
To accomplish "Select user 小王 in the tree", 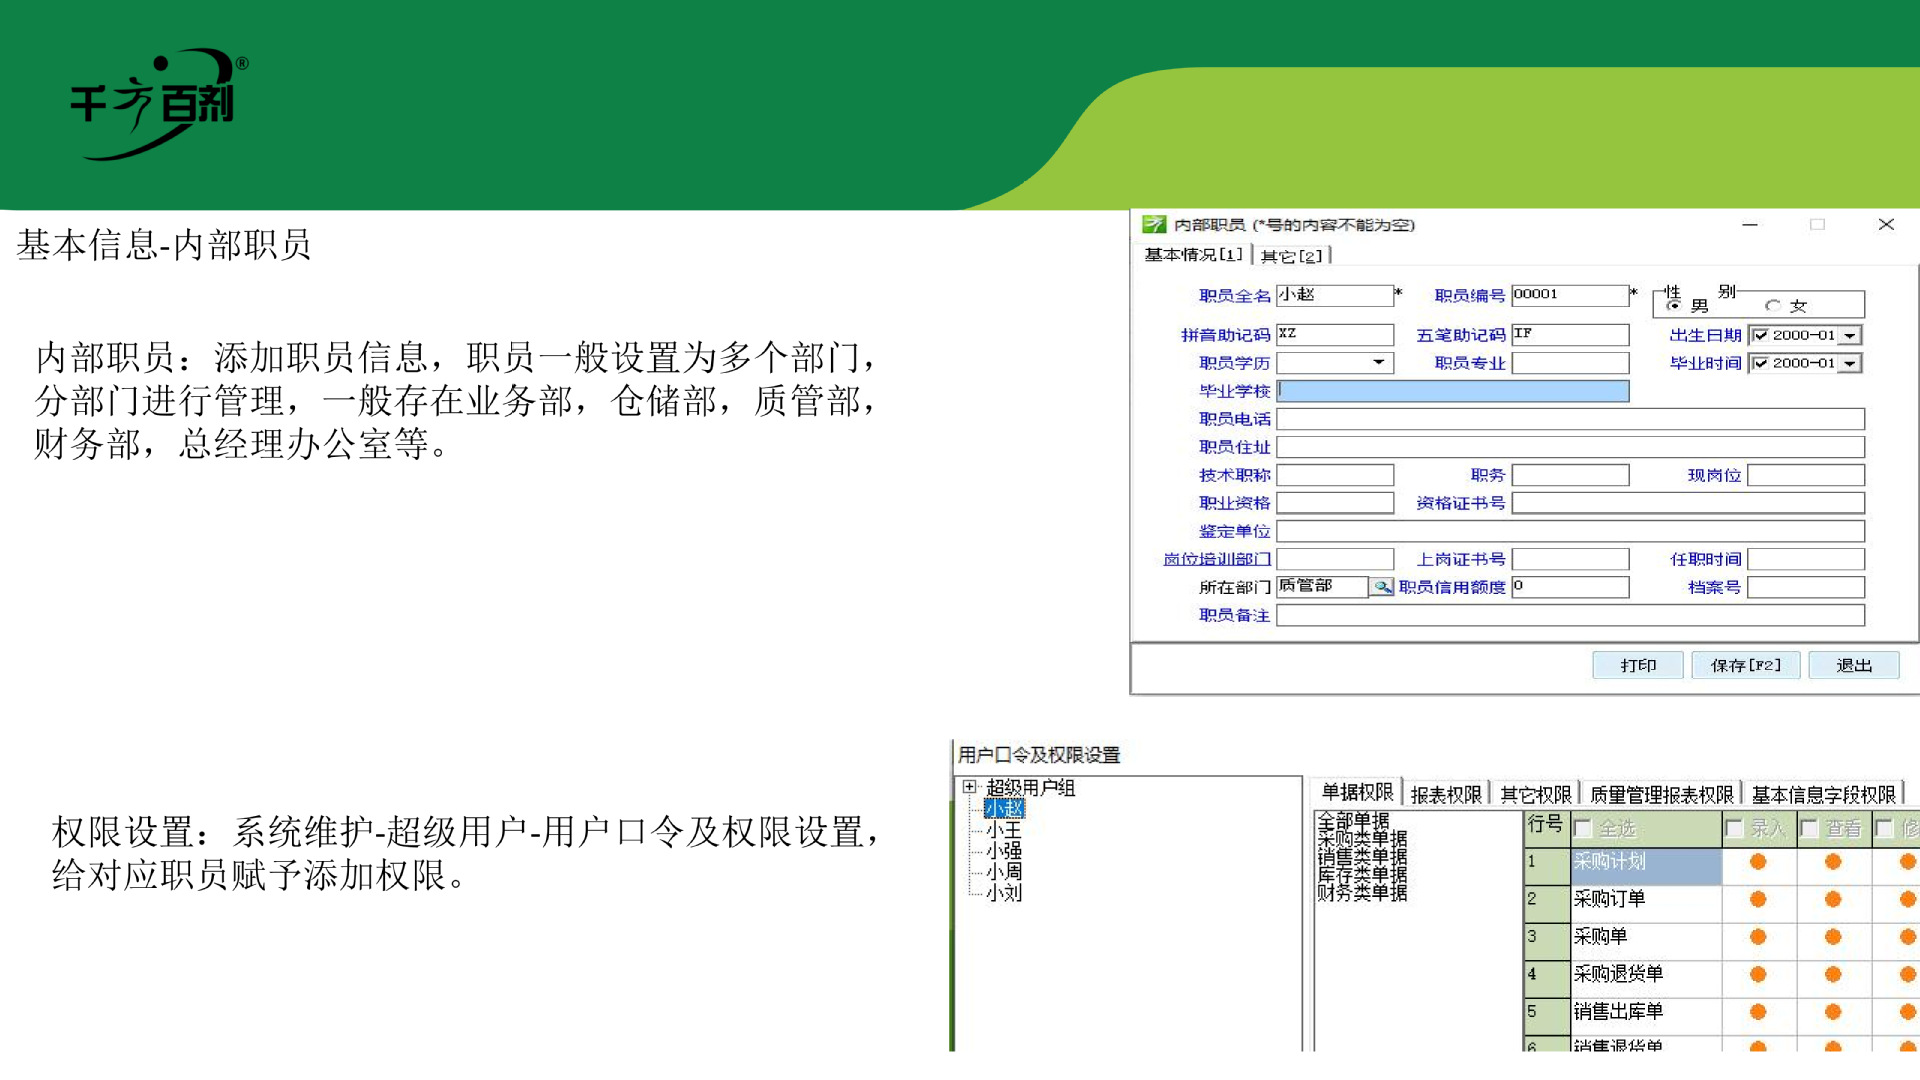I will click(1003, 830).
